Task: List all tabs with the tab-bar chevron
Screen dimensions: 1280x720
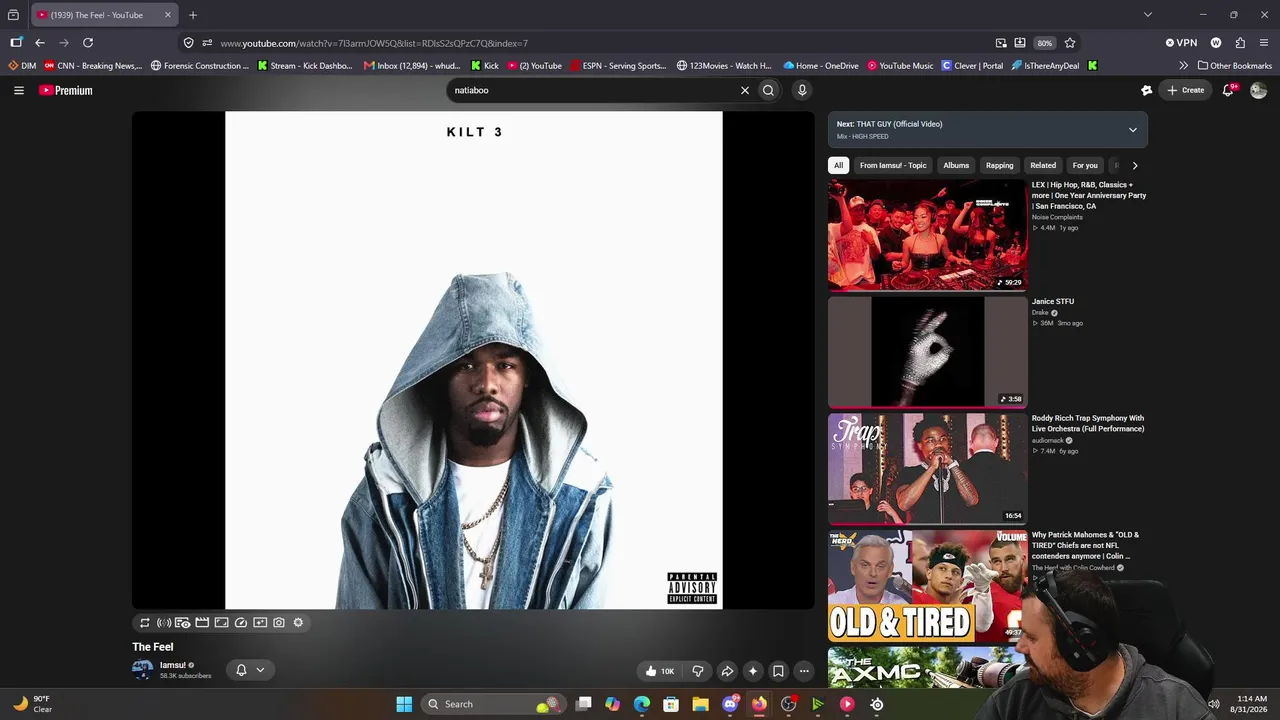Action: 1148,15
